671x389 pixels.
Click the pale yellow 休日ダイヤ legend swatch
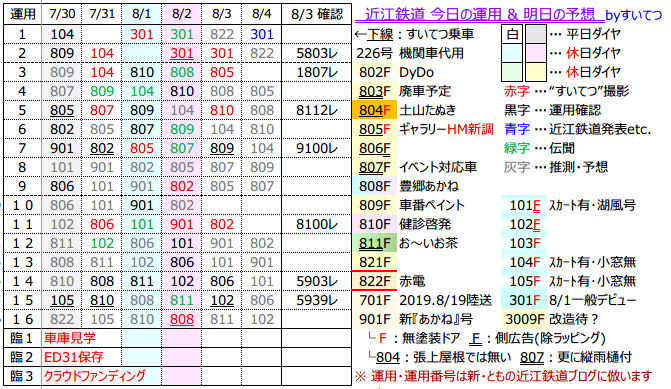535,72
